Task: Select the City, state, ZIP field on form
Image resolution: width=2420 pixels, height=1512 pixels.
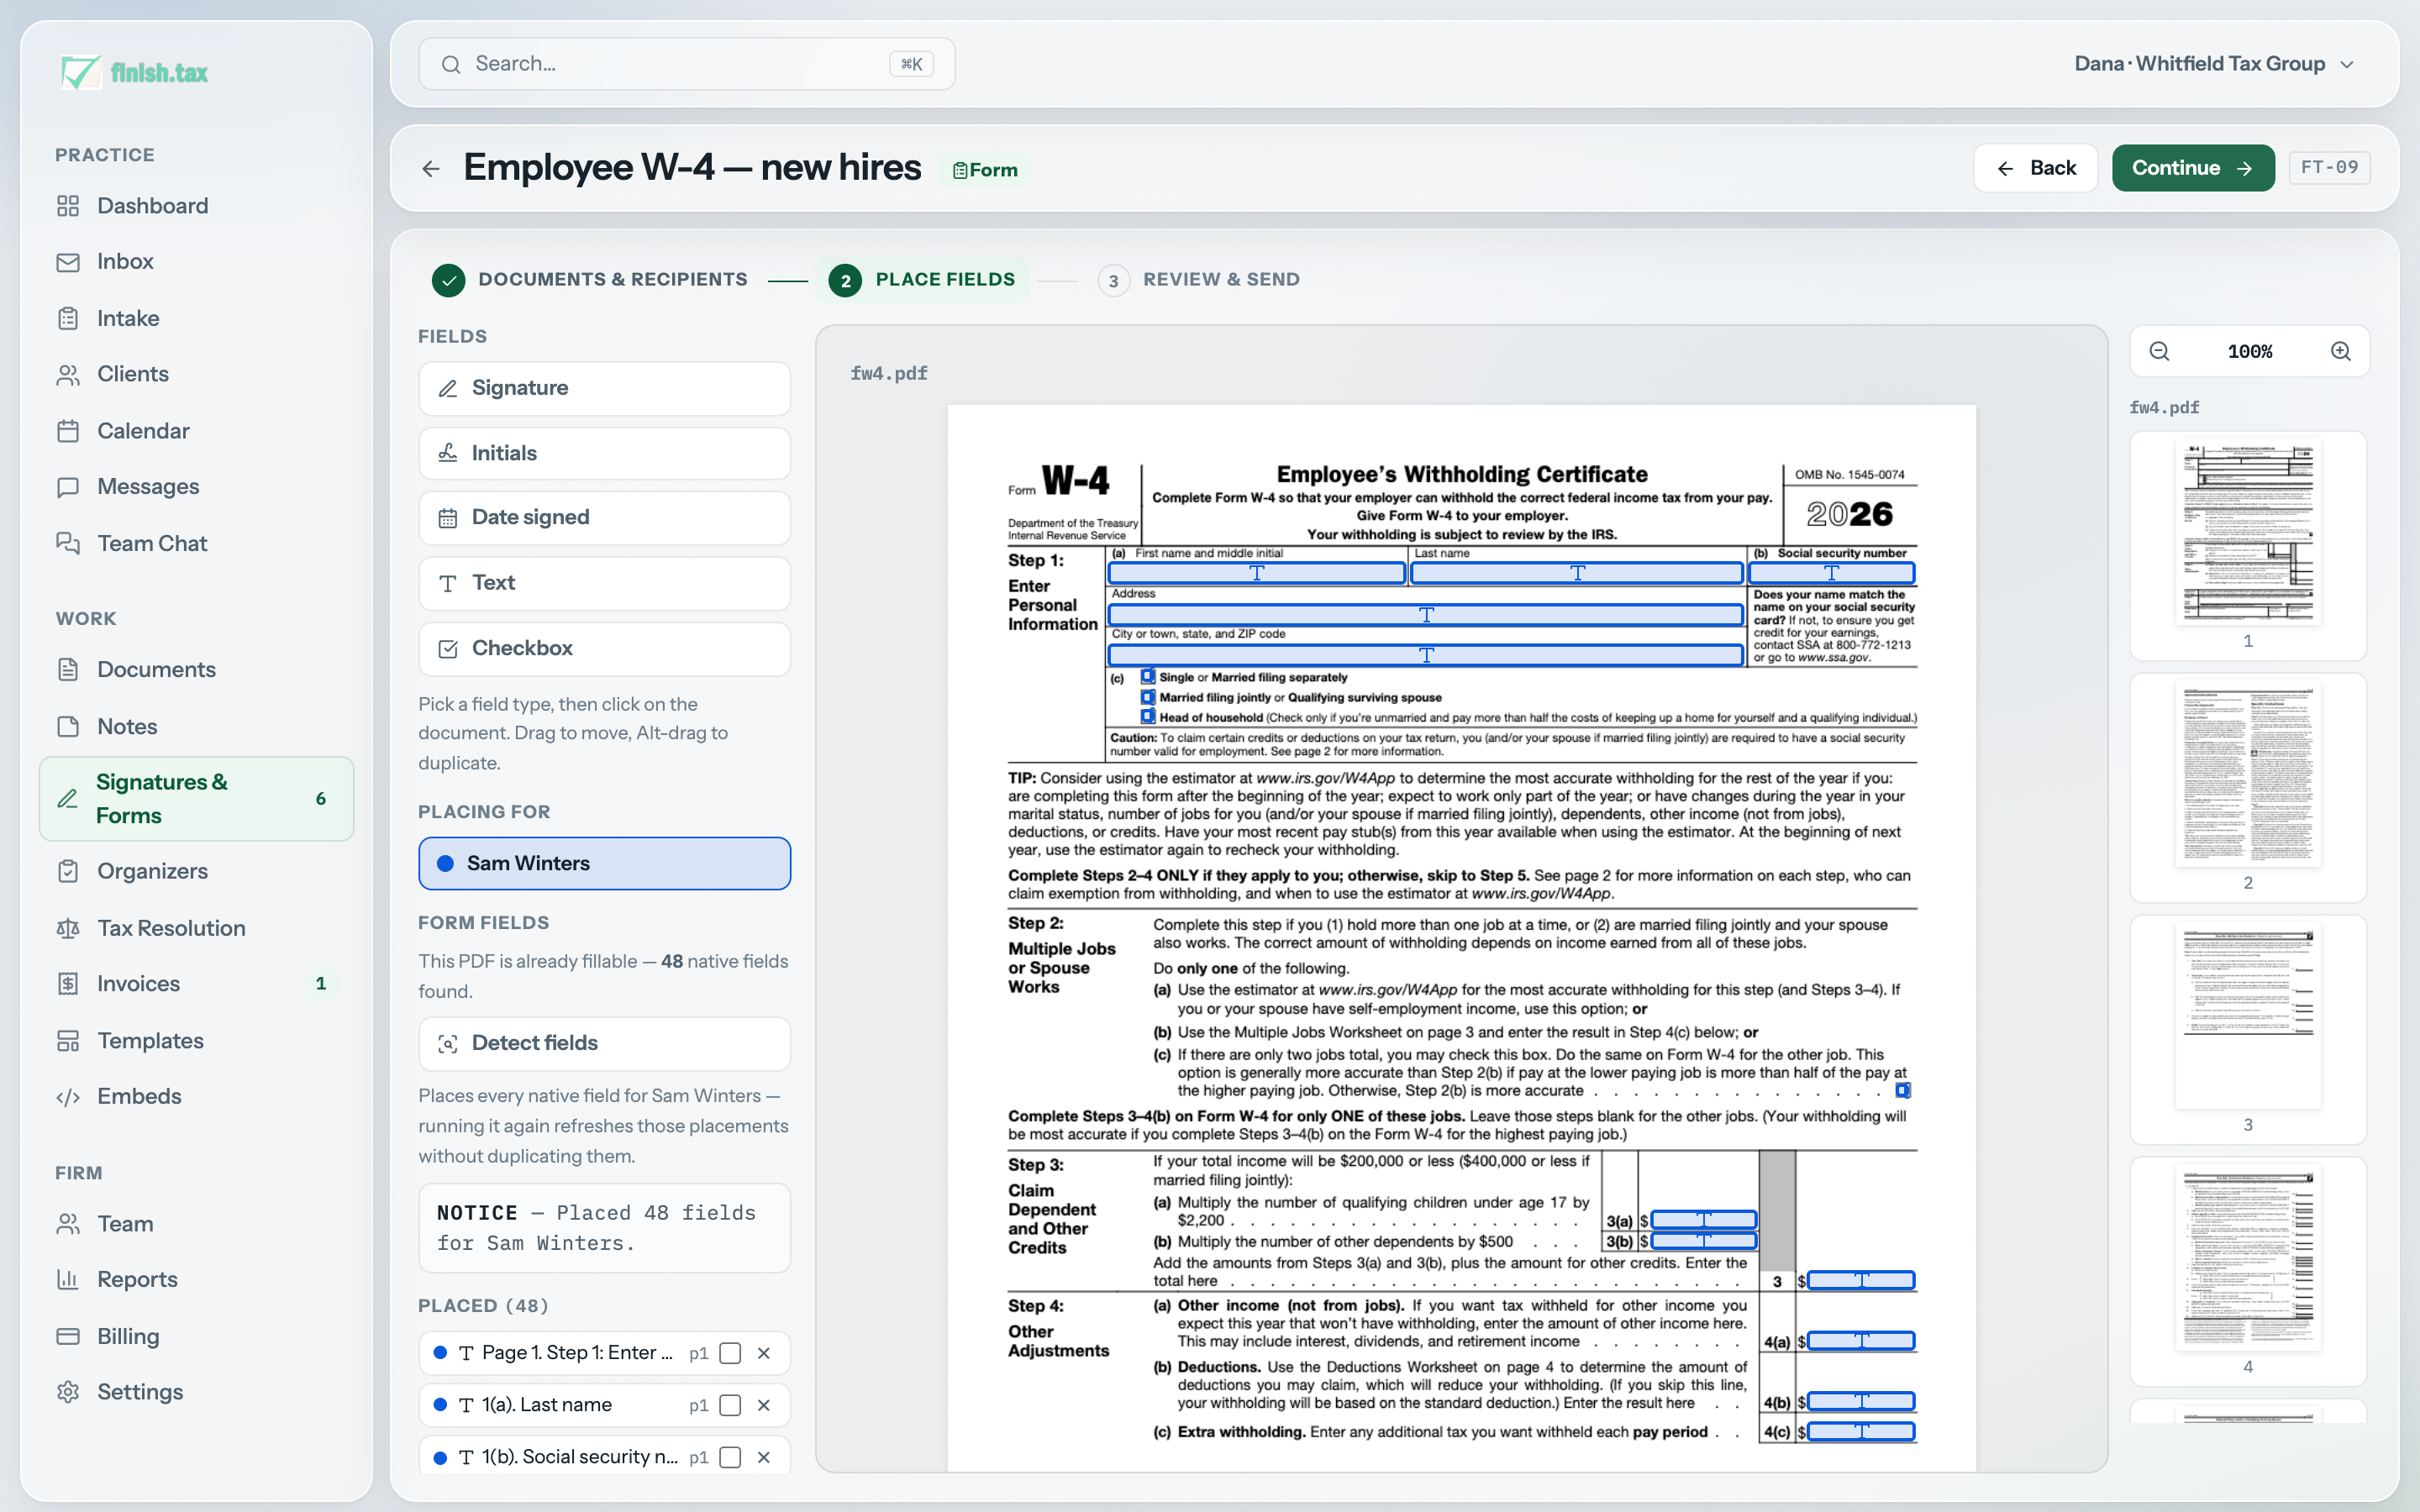Action: [1425, 655]
